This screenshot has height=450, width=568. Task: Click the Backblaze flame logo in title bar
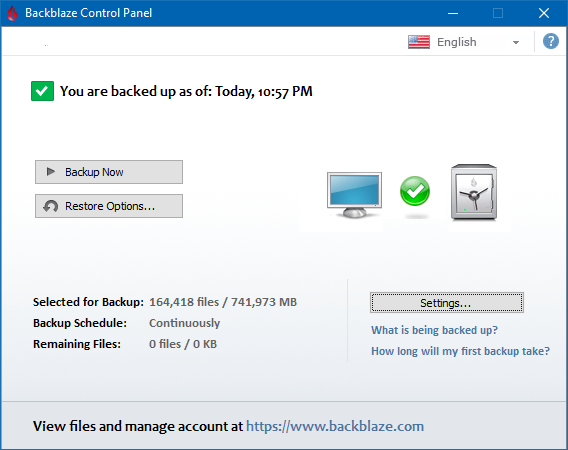point(13,13)
